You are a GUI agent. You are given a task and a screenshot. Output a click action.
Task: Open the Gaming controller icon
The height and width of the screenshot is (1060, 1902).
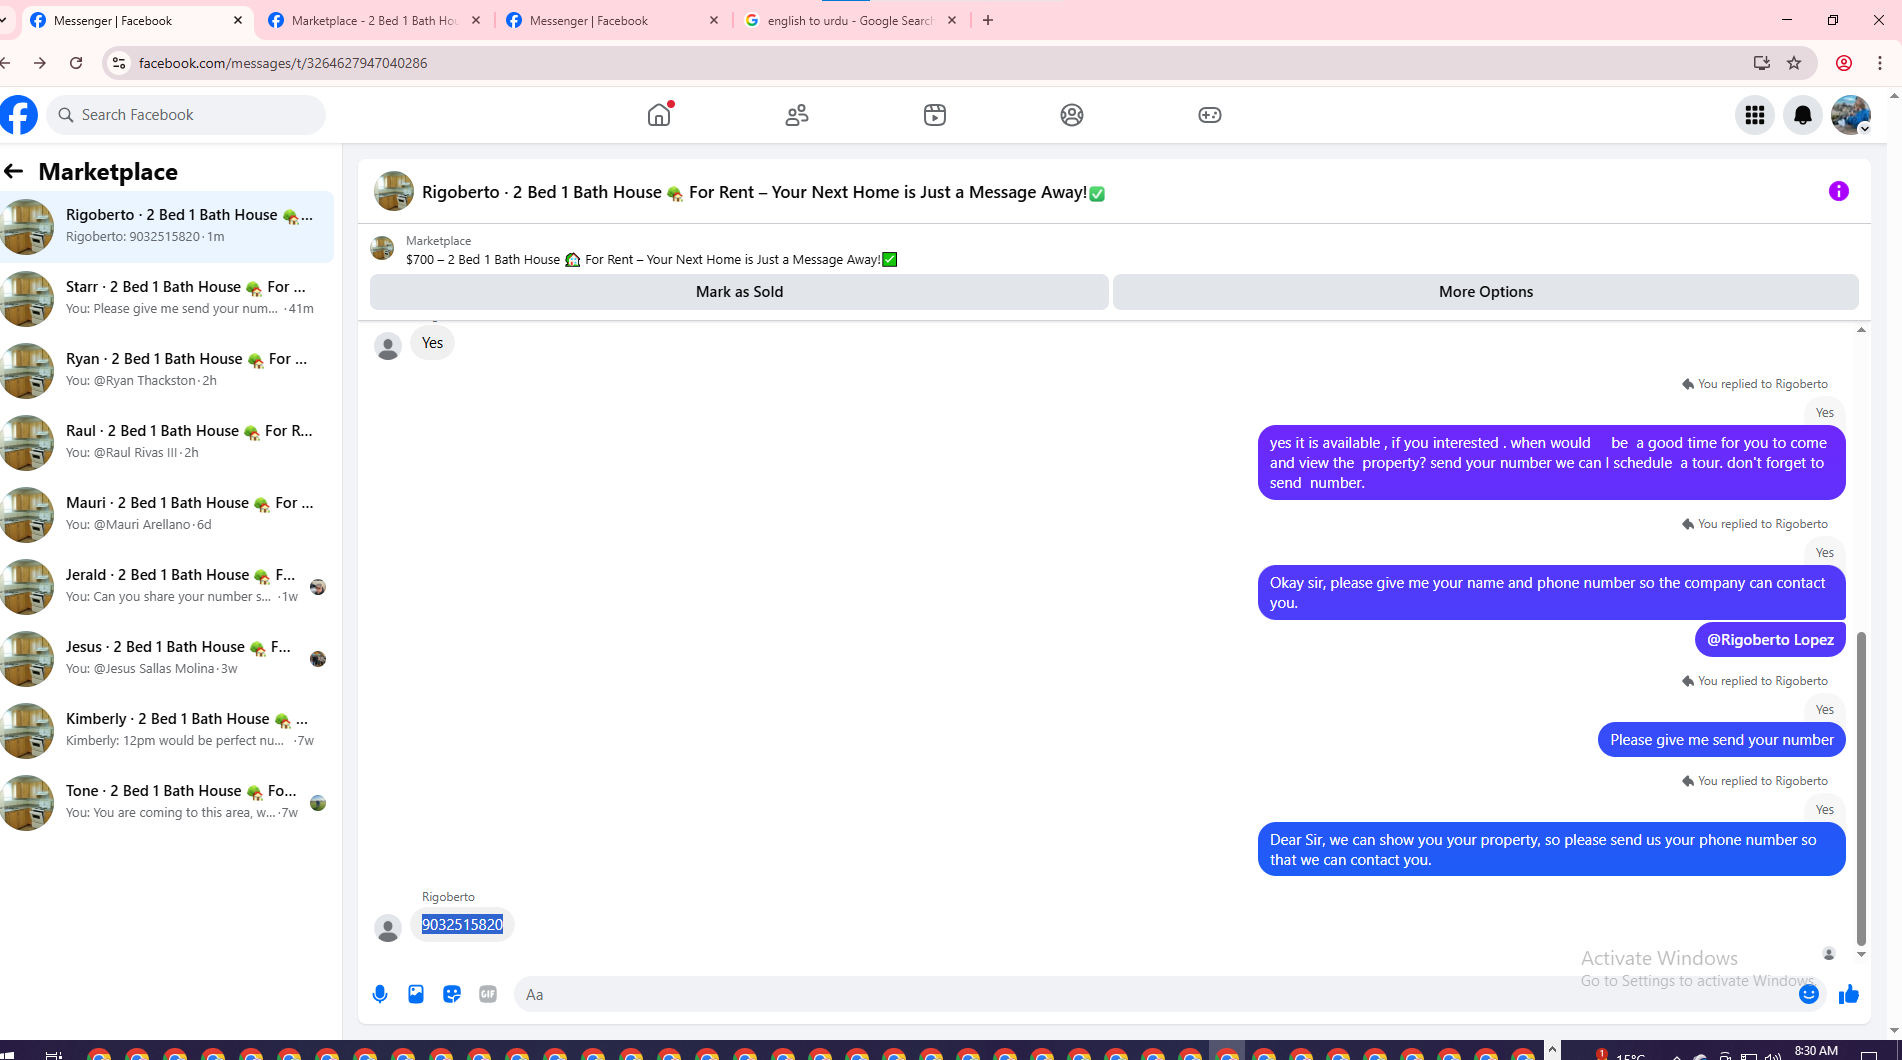point(1210,115)
